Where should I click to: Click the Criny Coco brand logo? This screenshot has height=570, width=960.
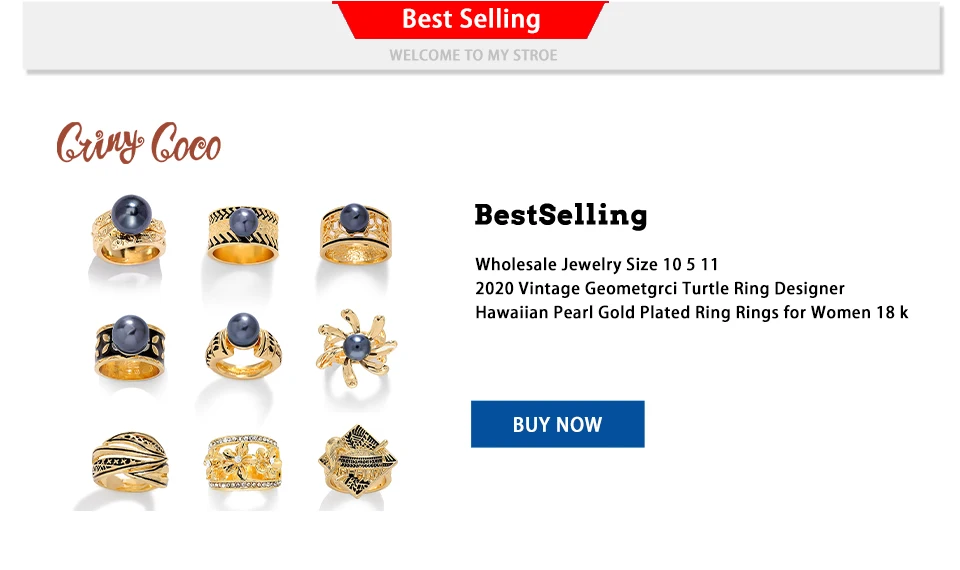[138, 143]
